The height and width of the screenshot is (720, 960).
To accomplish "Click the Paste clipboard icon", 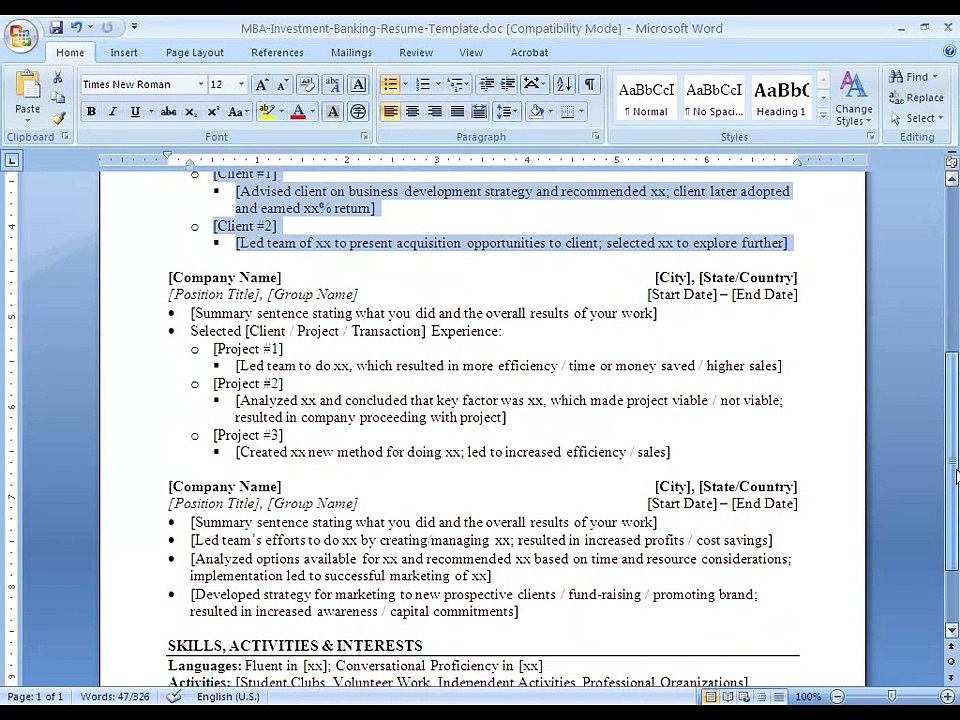I will pyautogui.click(x=27, y=86).
